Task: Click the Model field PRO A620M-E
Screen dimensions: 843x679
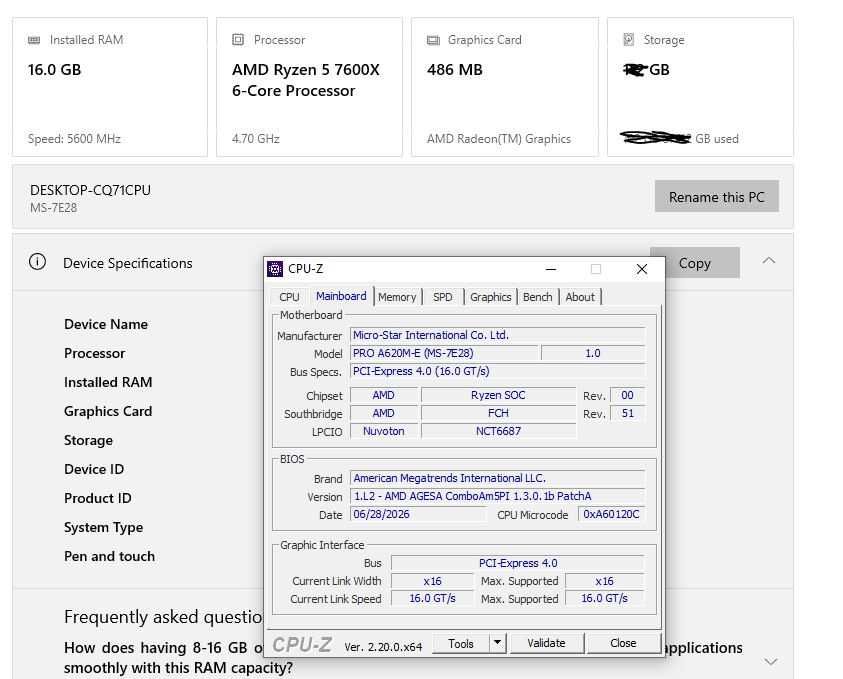Action: coord(444,353)
